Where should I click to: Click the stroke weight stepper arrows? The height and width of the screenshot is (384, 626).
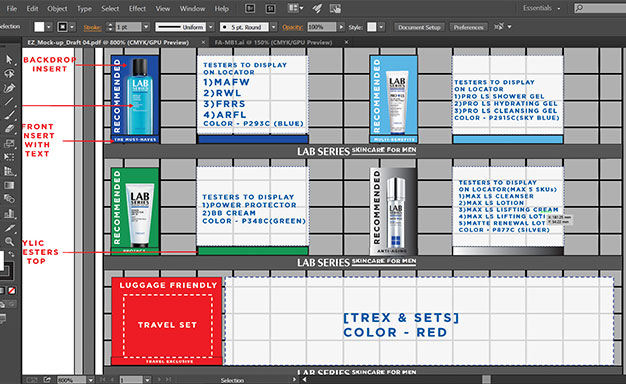click(110, 27)
